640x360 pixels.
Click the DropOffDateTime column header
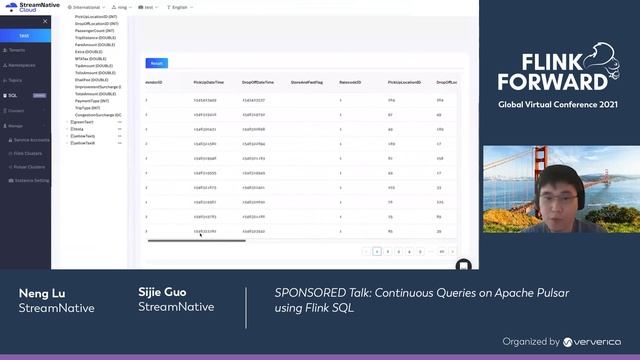click(x=258, y=82)
